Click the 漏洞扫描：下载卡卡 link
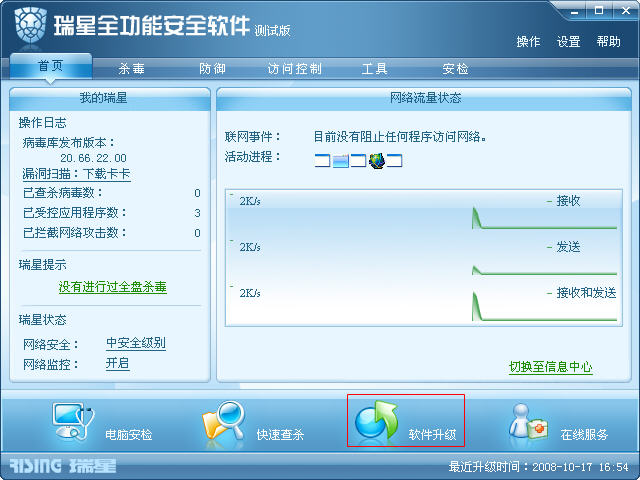 tap(76, 174)
